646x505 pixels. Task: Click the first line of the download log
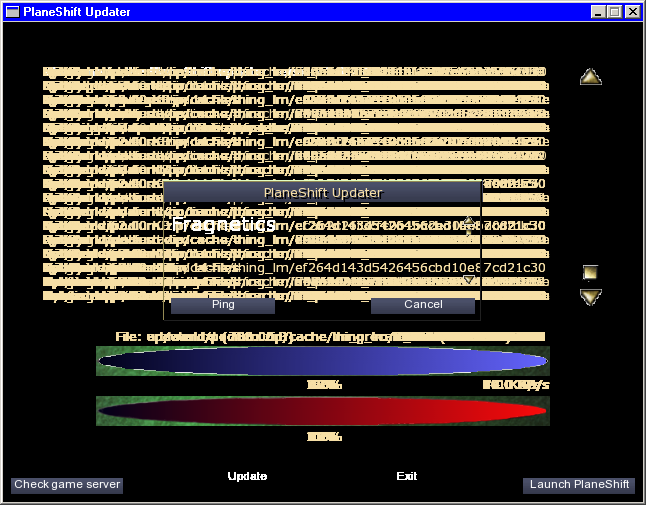[295, 72]
